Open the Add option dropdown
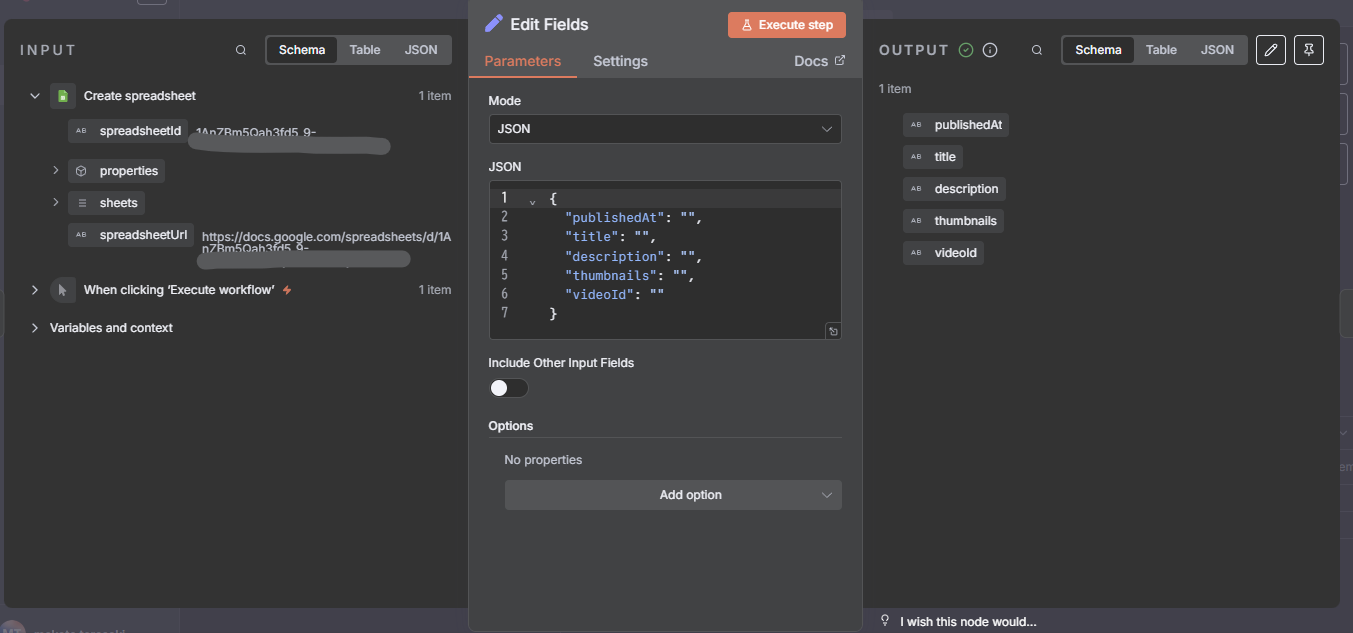This screenshot has width=1353, height=633. point(673,495)
